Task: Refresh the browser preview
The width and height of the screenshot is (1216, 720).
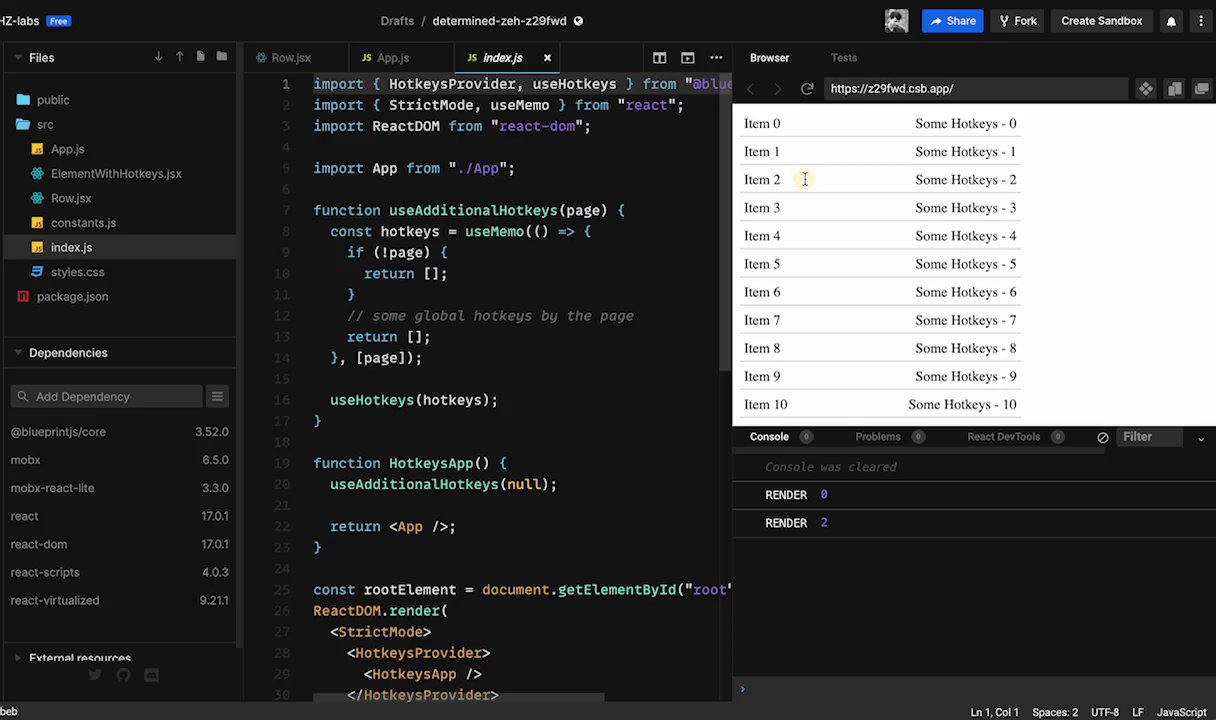Action: pos(807,89)
